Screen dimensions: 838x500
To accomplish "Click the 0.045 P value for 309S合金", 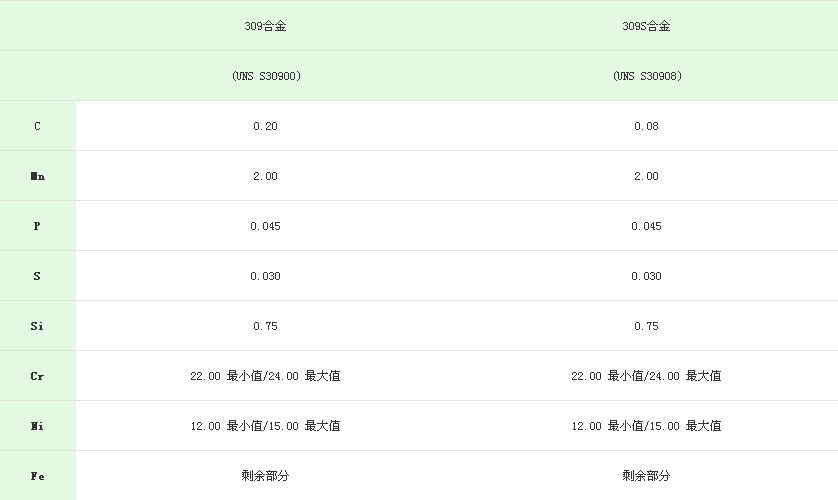I will coord(646,226).
